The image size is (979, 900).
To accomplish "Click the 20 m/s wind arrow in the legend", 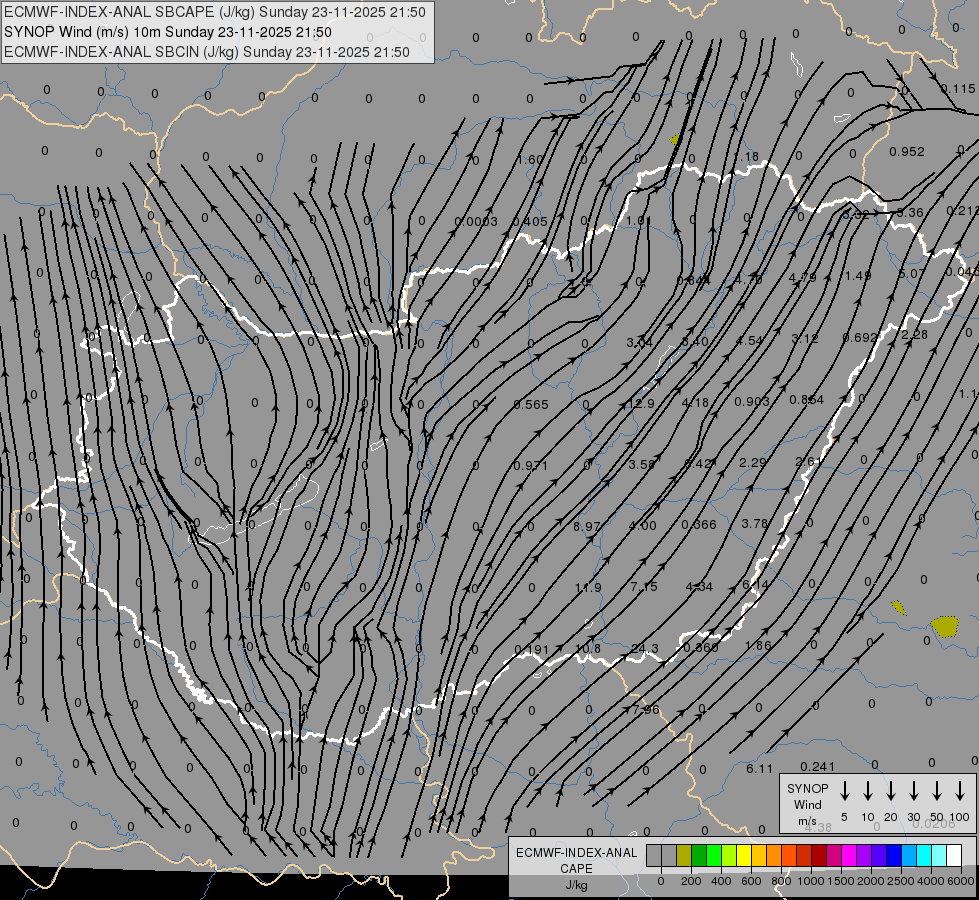I will [x=890, y=791].
